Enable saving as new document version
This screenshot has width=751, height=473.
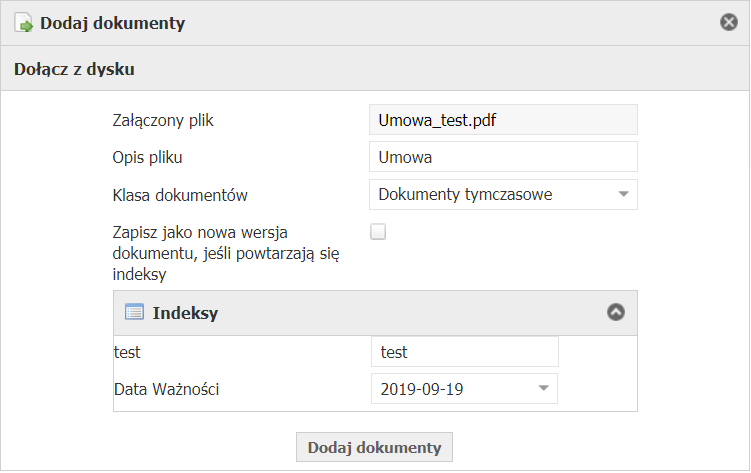[378, 232]
